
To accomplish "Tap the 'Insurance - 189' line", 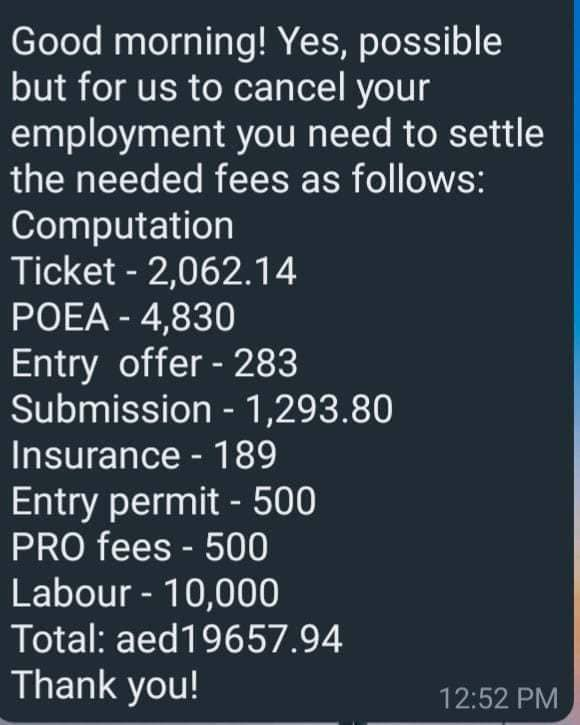I will [144, 455].
